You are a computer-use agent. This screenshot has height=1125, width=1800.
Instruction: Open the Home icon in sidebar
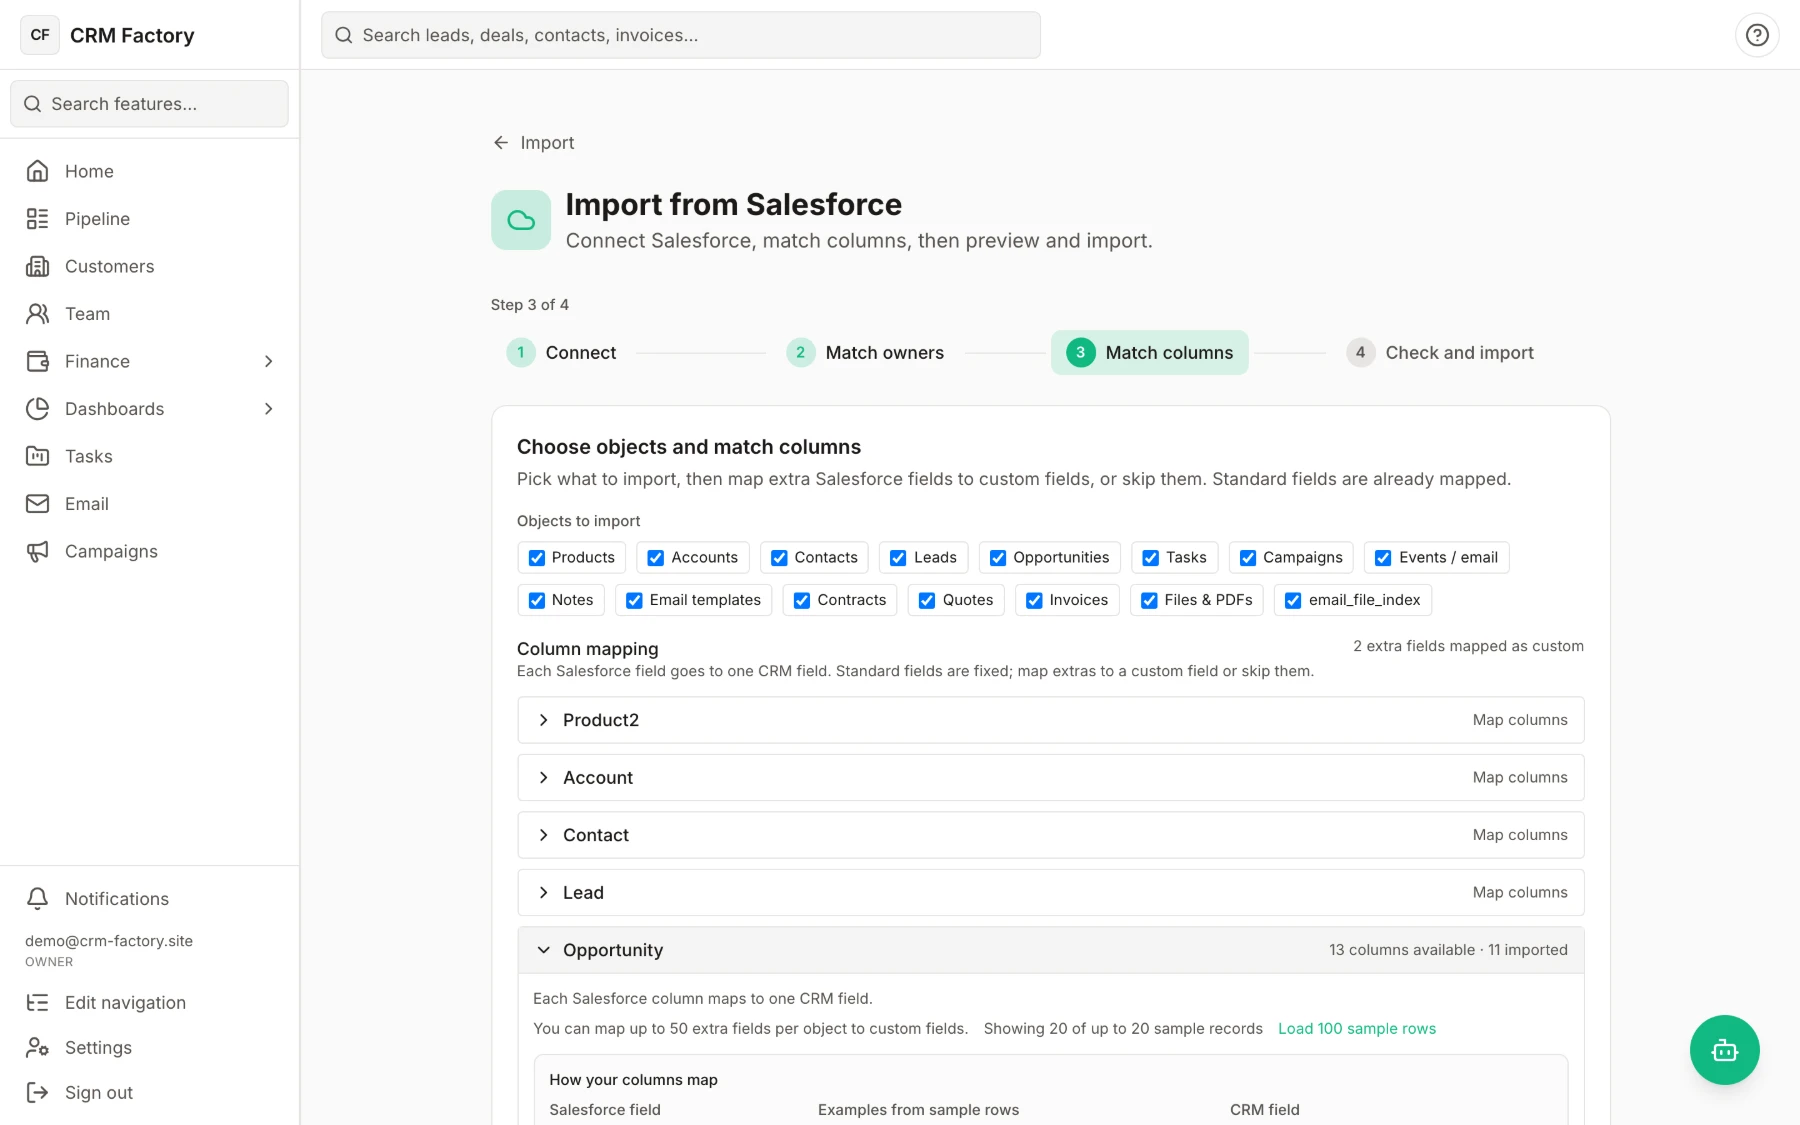[37, 171]
